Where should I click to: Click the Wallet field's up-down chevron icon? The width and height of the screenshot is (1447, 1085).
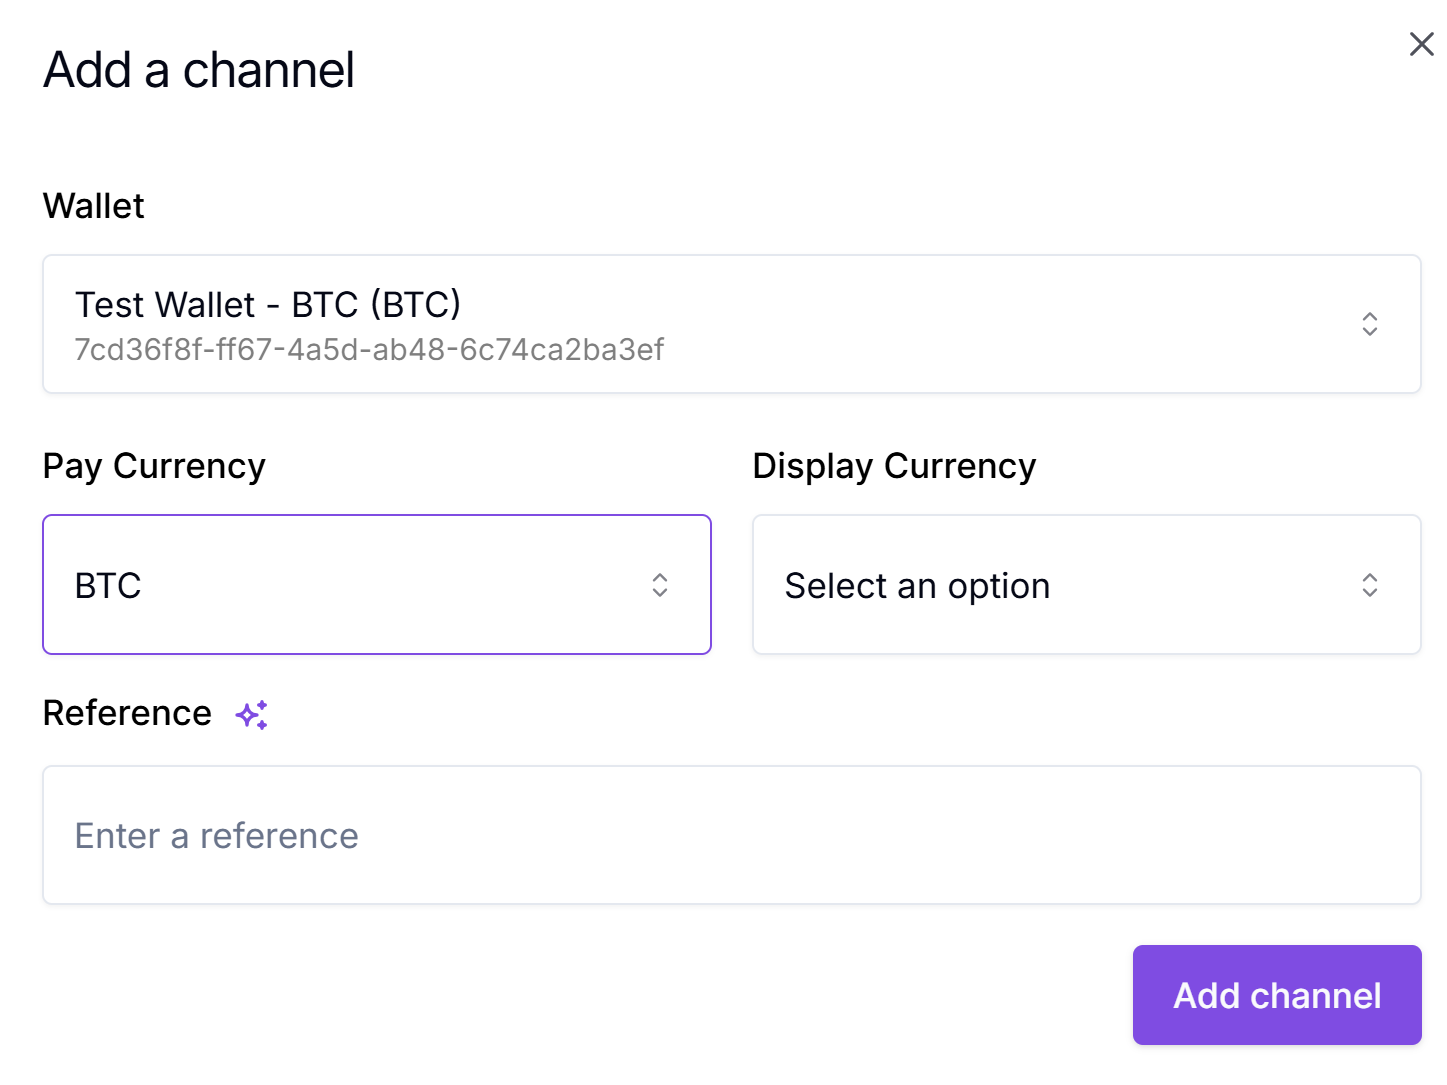1369,324
